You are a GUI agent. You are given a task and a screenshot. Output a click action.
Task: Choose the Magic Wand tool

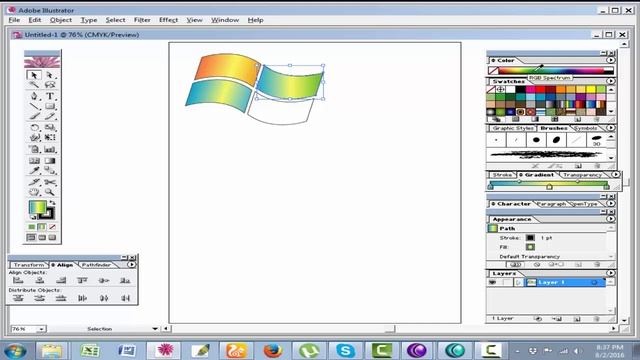pyautogui.click(x=34, y=85)
